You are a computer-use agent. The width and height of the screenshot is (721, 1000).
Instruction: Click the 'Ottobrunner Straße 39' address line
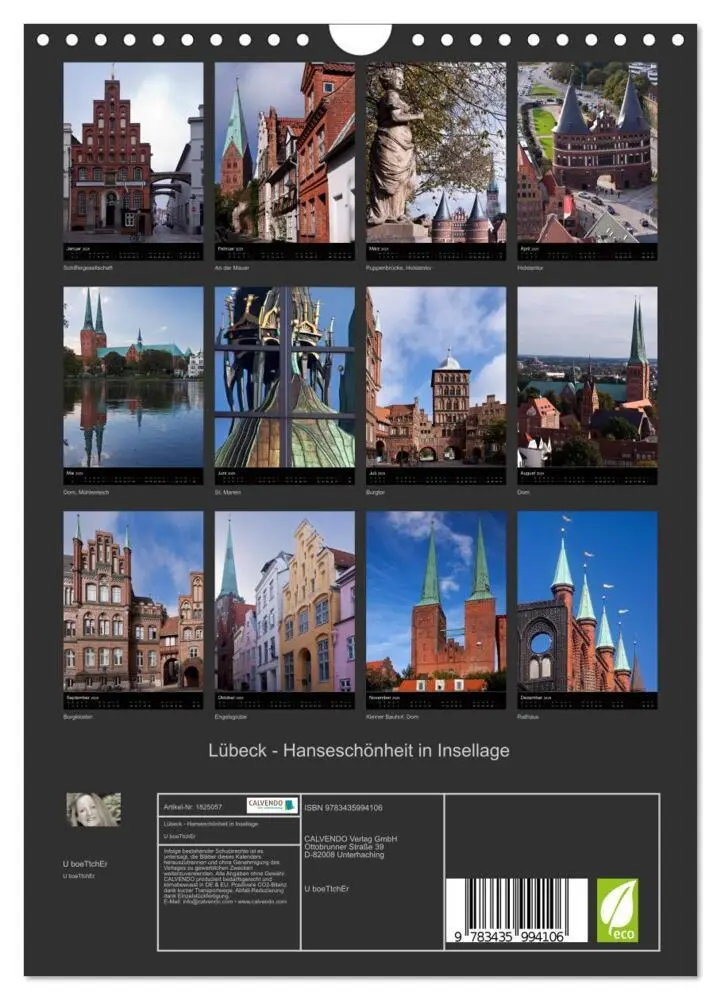click(344, 846)
